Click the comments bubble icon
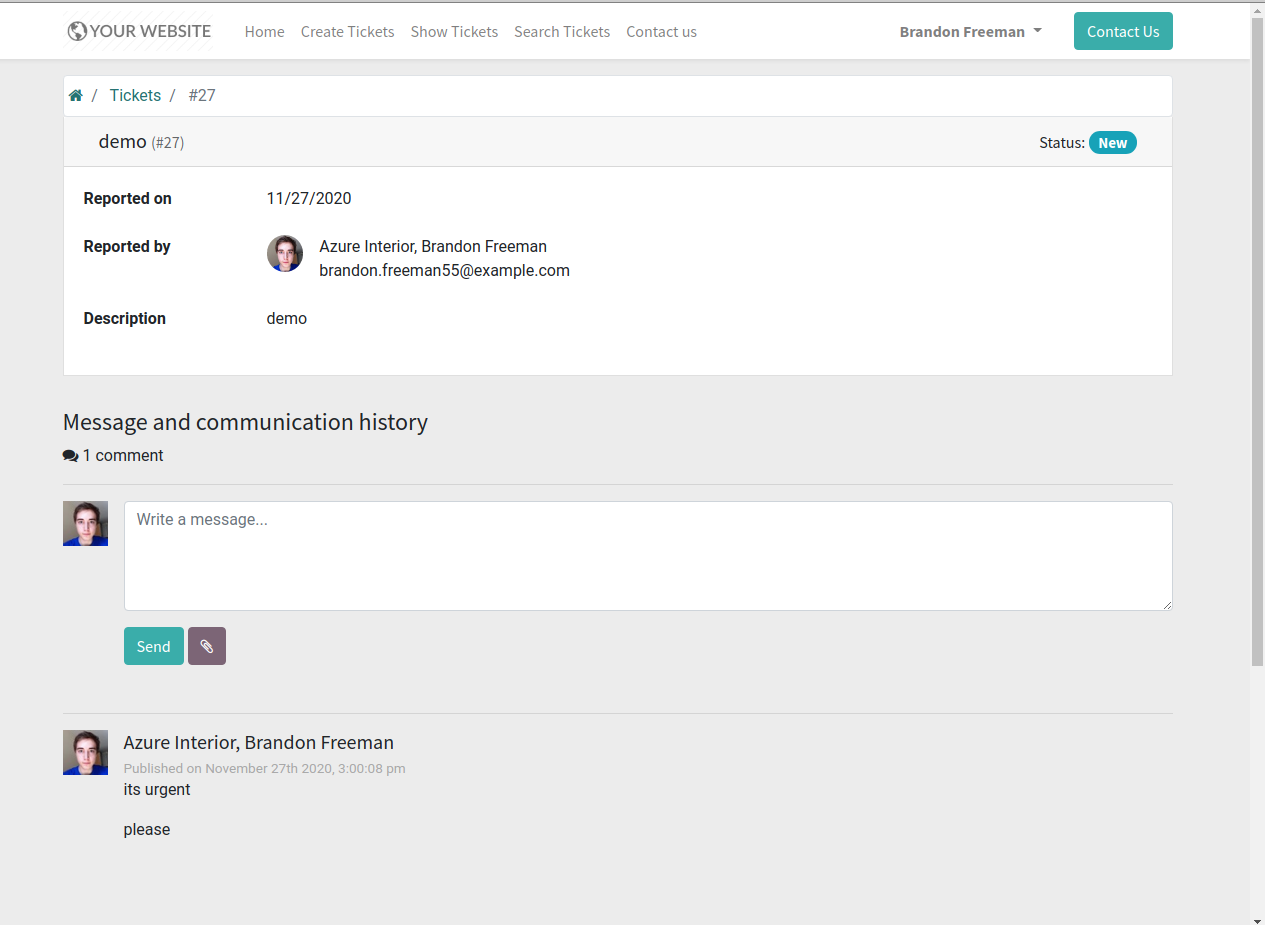 pyautogui.click(x=70, y=456)
